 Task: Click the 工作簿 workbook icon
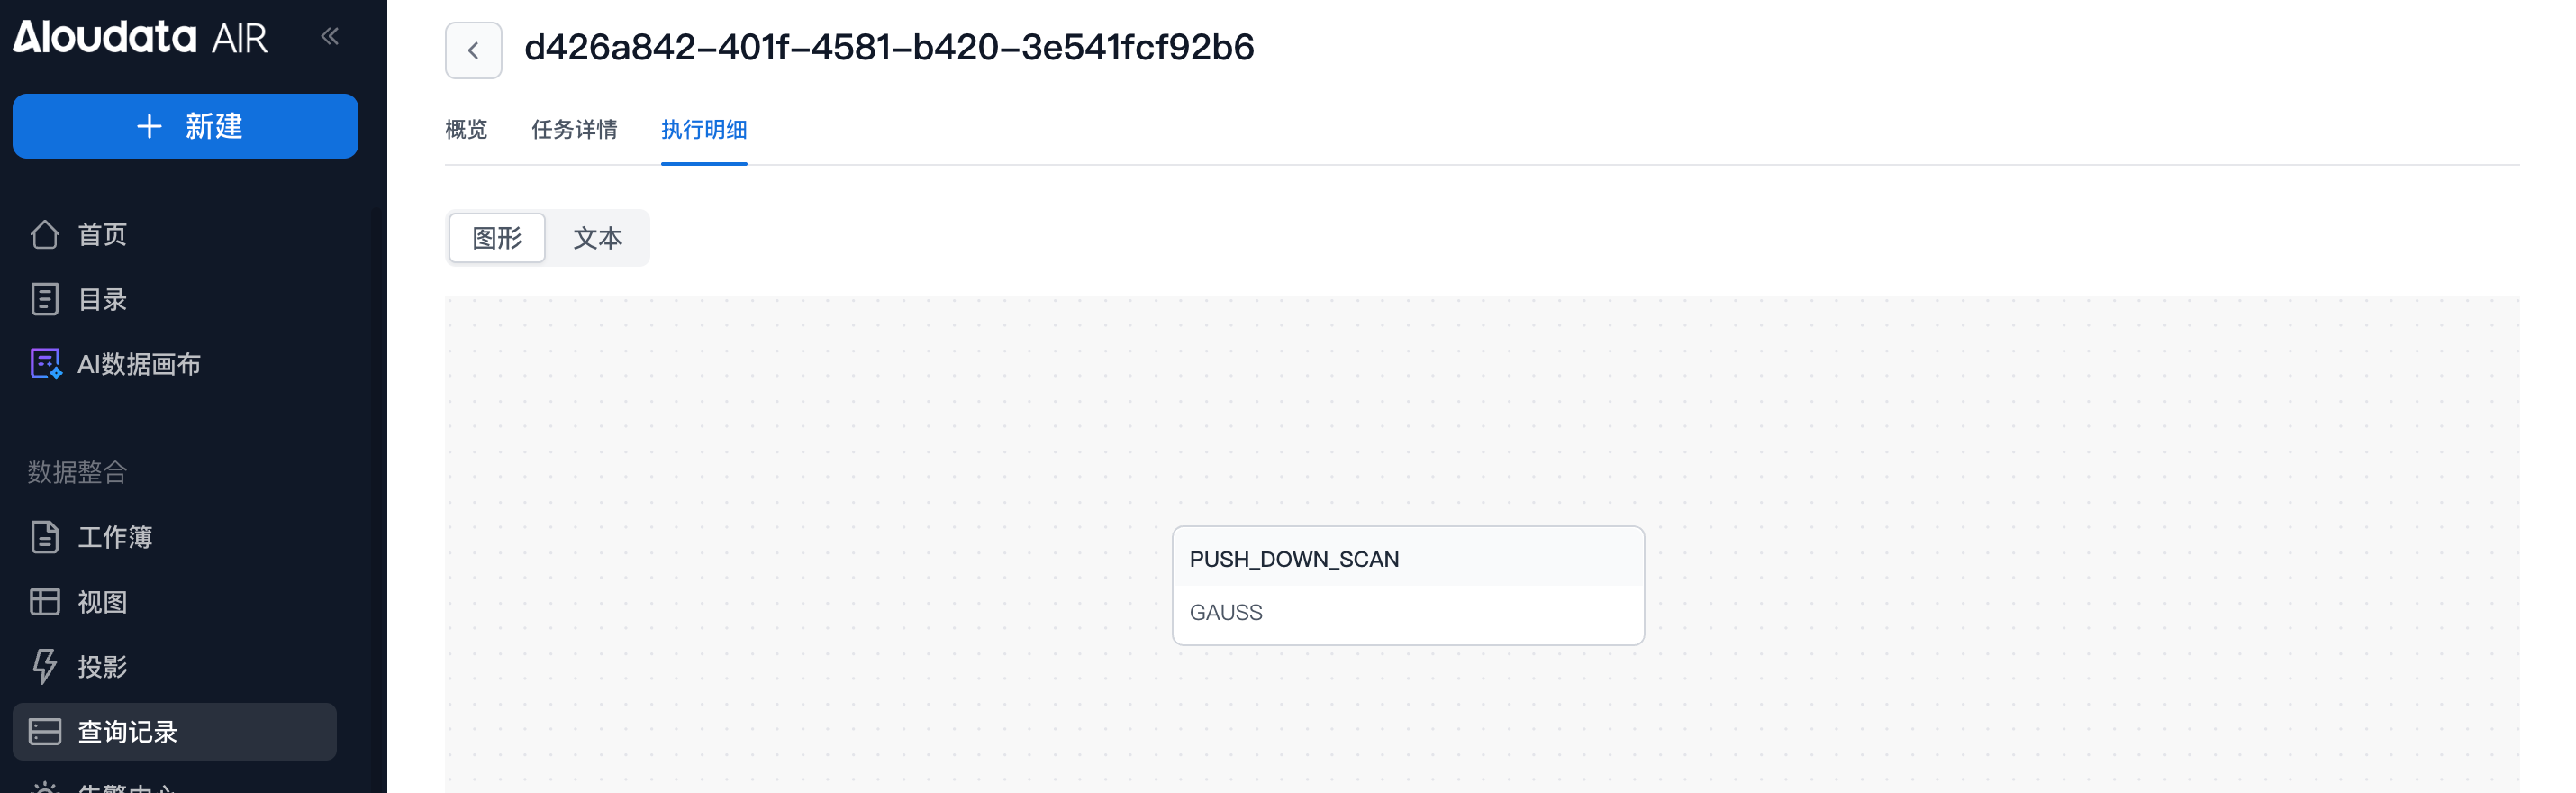(x=45, y=537)
